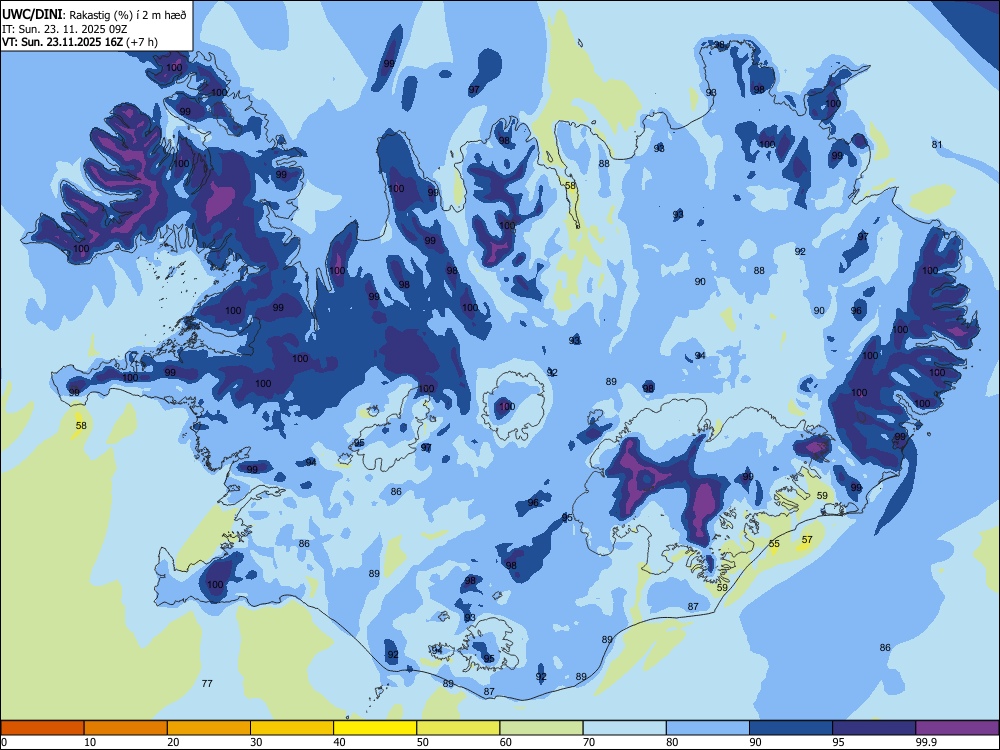Click the pale yellow 50–60 legend swatch
This screenshot has height=750, width=1000.
[x=458, y=728]
